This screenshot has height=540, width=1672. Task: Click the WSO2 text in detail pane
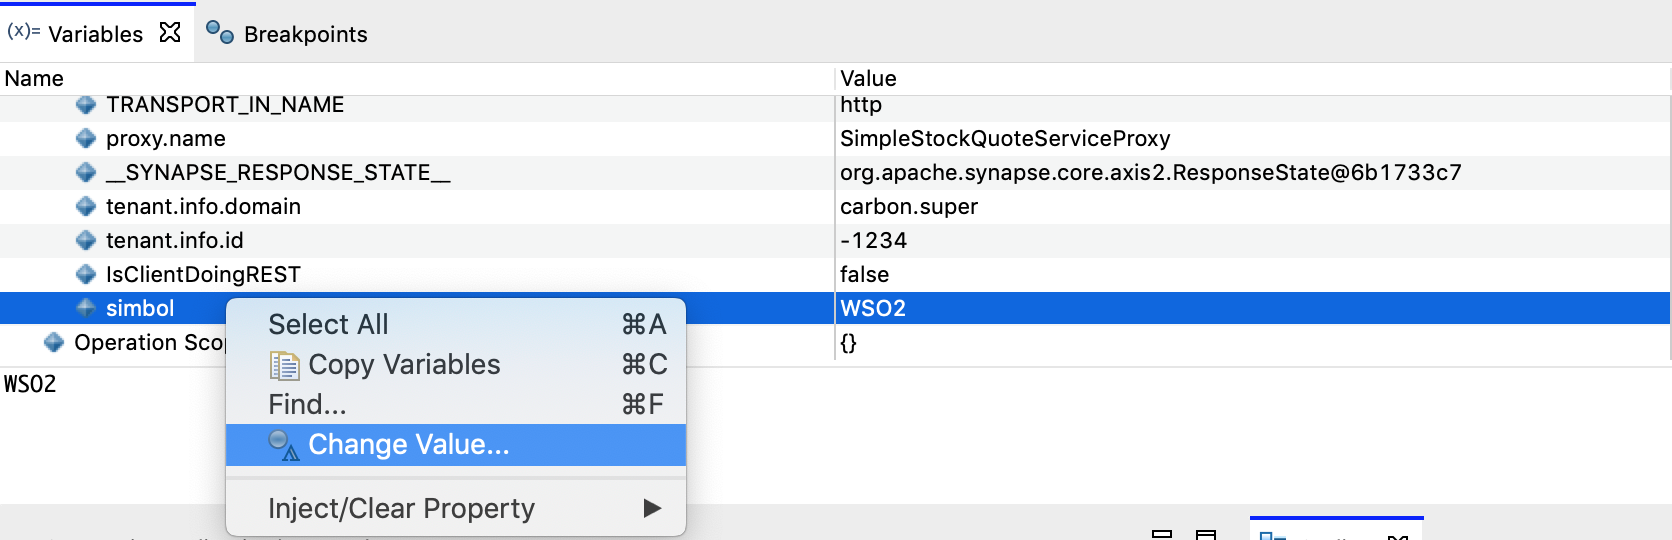(30, 384)
